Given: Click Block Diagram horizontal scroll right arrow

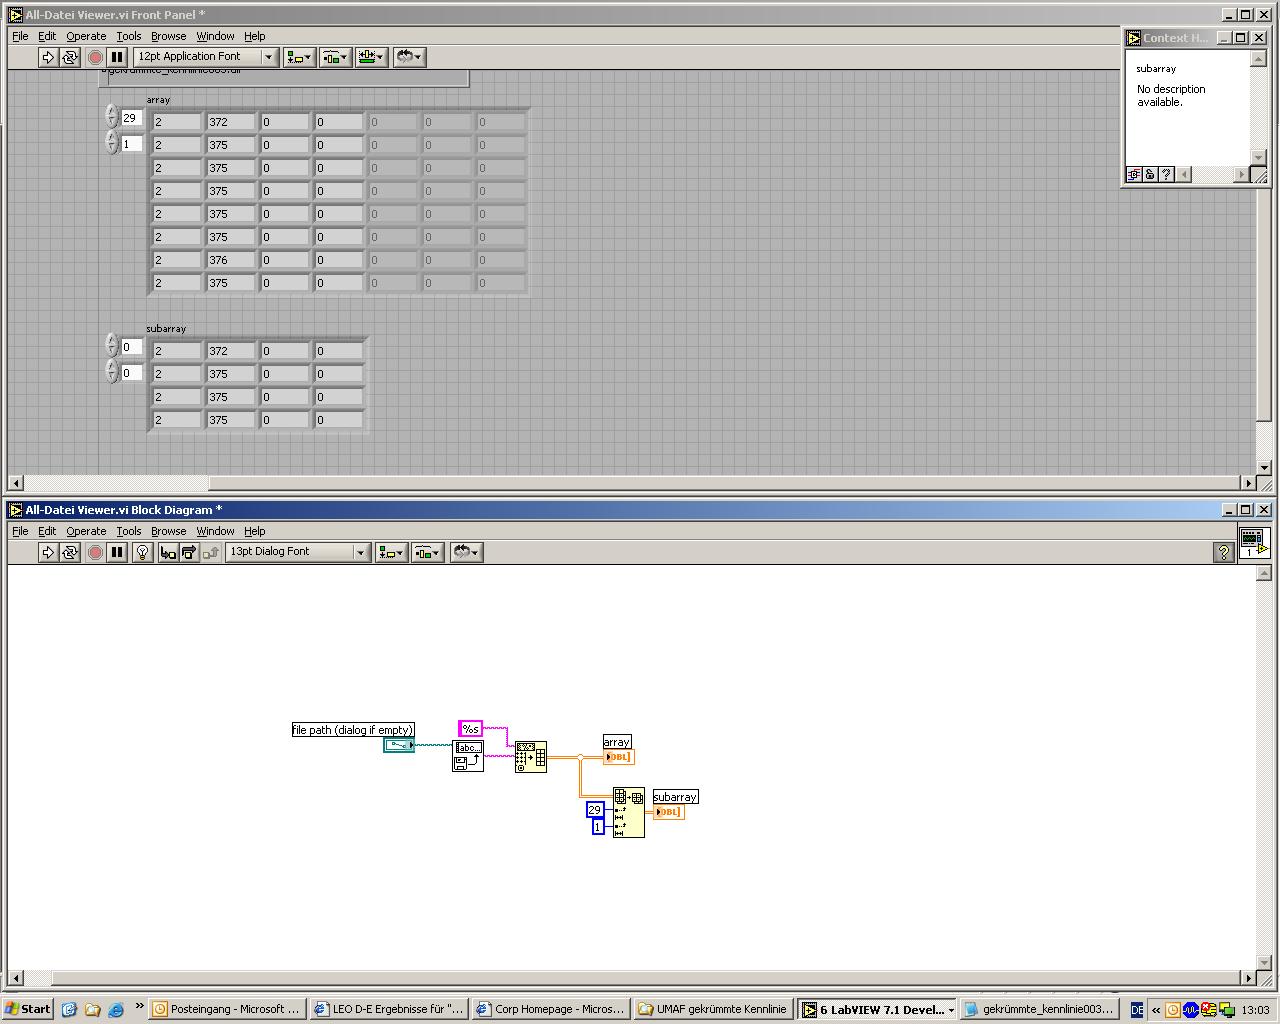Looking at the screenshot, I should [x=1248, y=978].
